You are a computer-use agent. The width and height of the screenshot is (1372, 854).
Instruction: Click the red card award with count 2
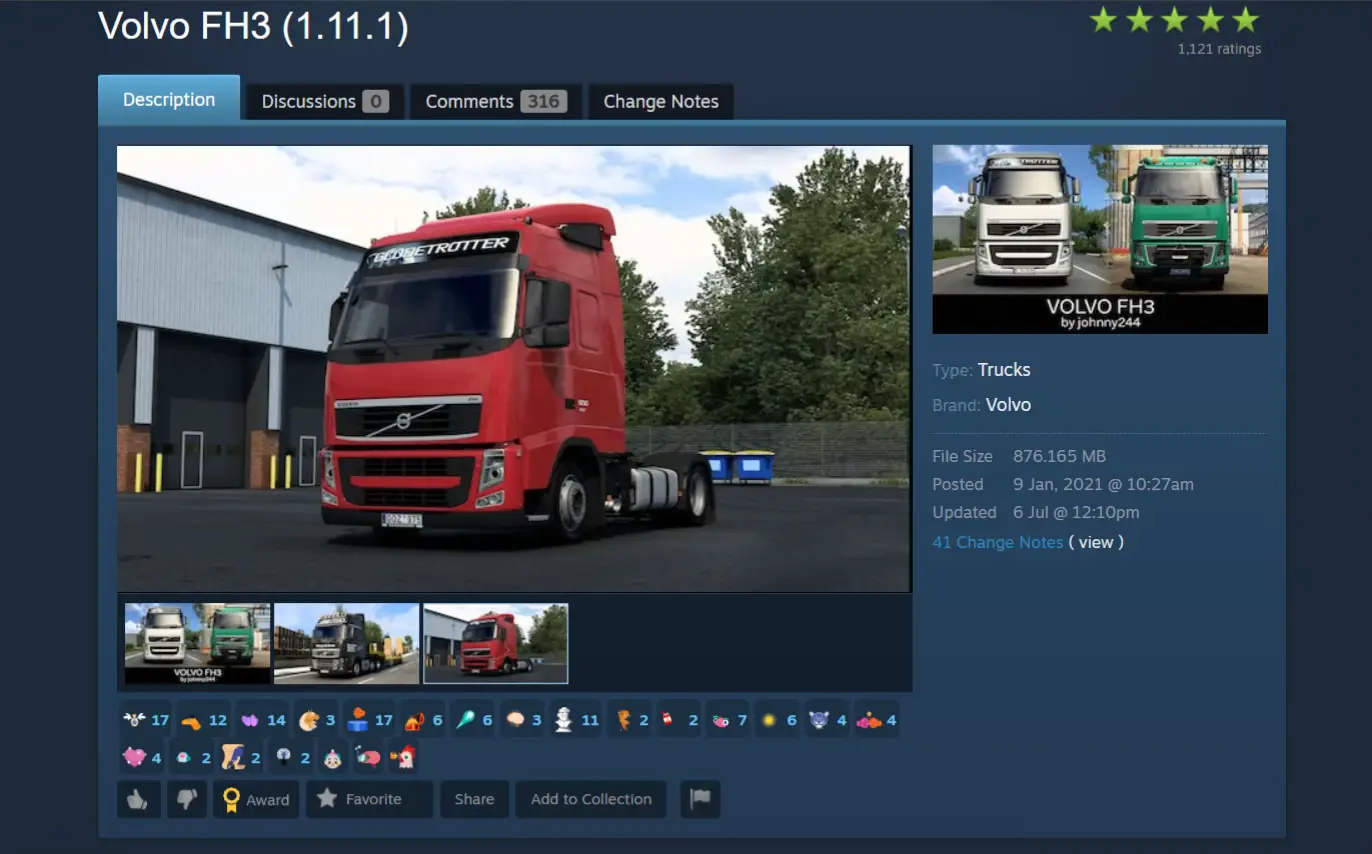[680, 719]
